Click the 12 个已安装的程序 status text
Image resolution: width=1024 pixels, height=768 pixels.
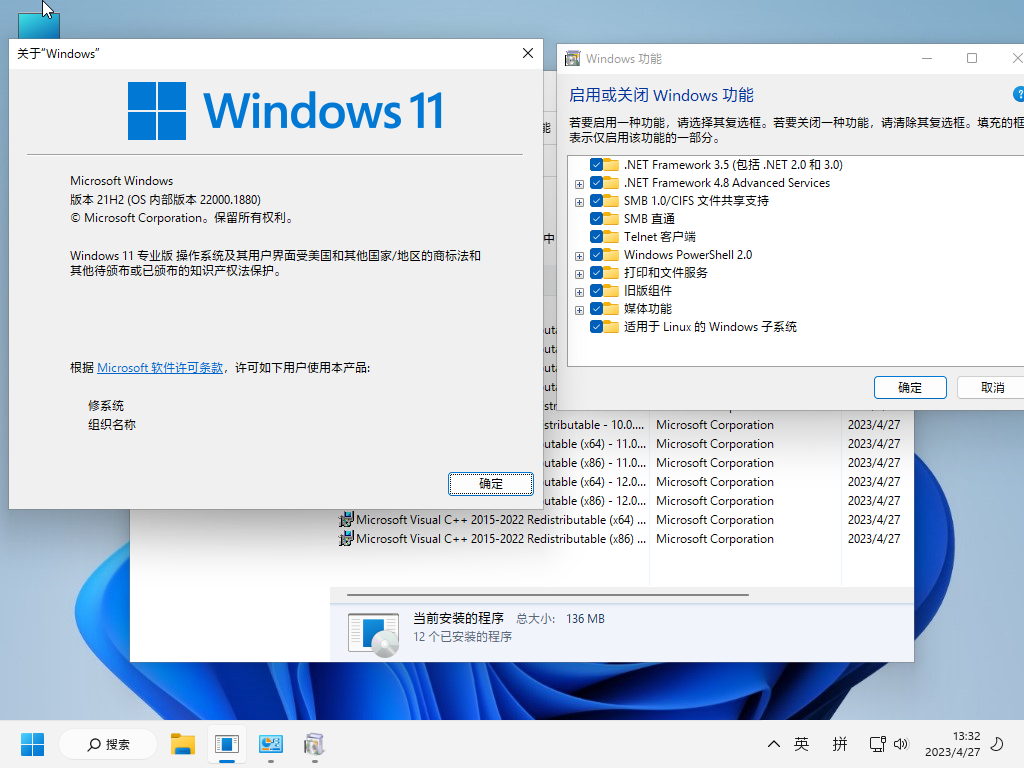click(462, 637)
